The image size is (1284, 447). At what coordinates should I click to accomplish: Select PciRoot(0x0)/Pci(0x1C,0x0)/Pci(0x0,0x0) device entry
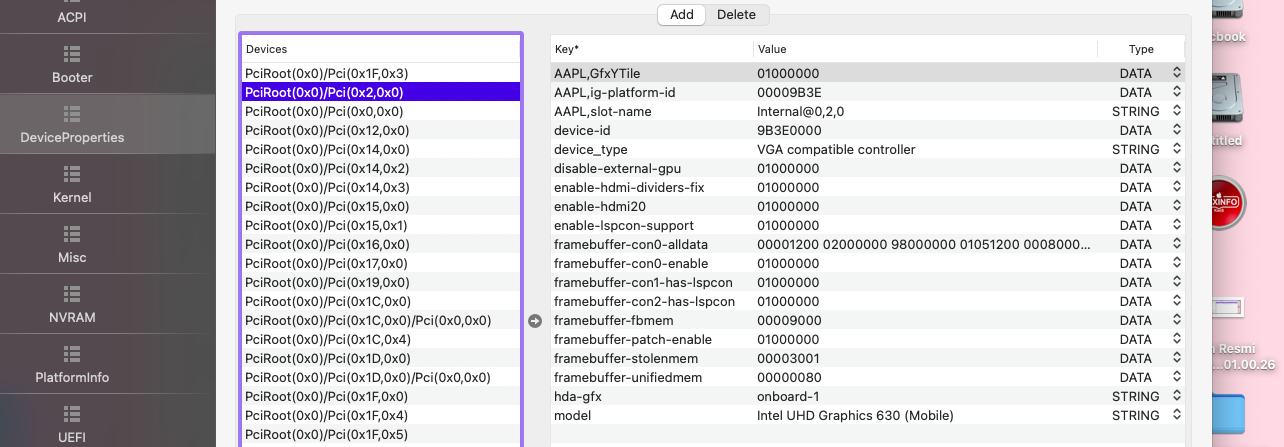(x=368, y=320)
